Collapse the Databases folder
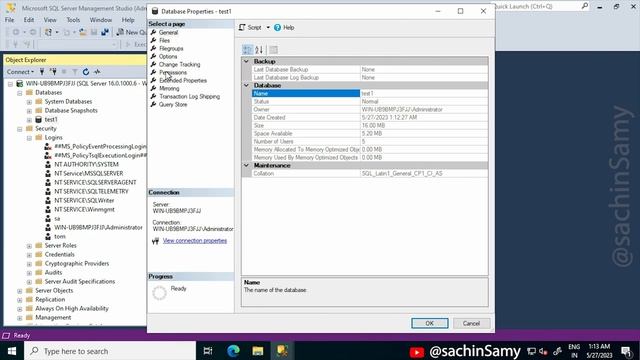 [x=20, y=93]
